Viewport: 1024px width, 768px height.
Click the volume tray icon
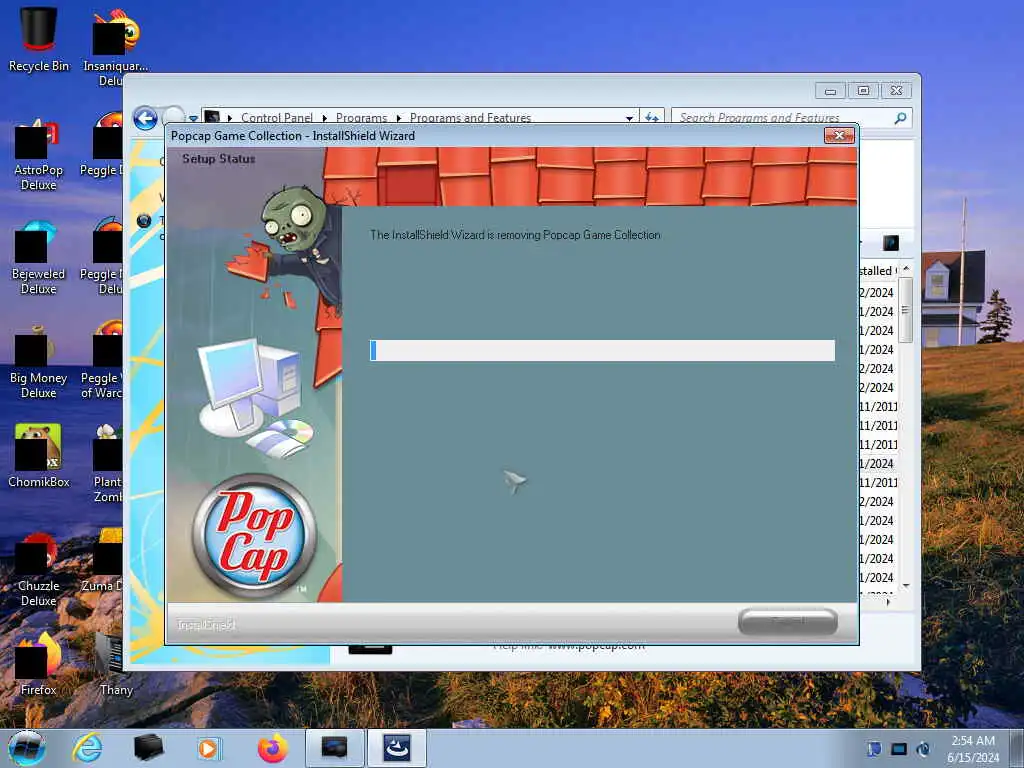pos(923,749)
